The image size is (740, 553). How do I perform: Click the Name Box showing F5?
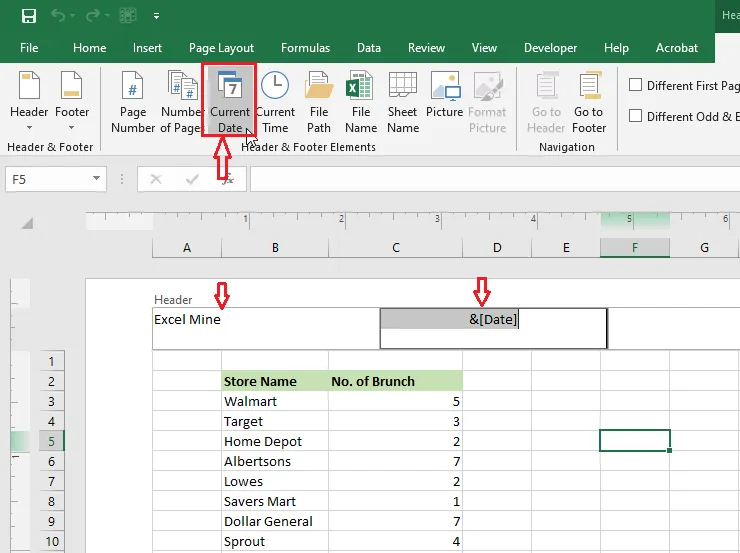coord(47,179)
